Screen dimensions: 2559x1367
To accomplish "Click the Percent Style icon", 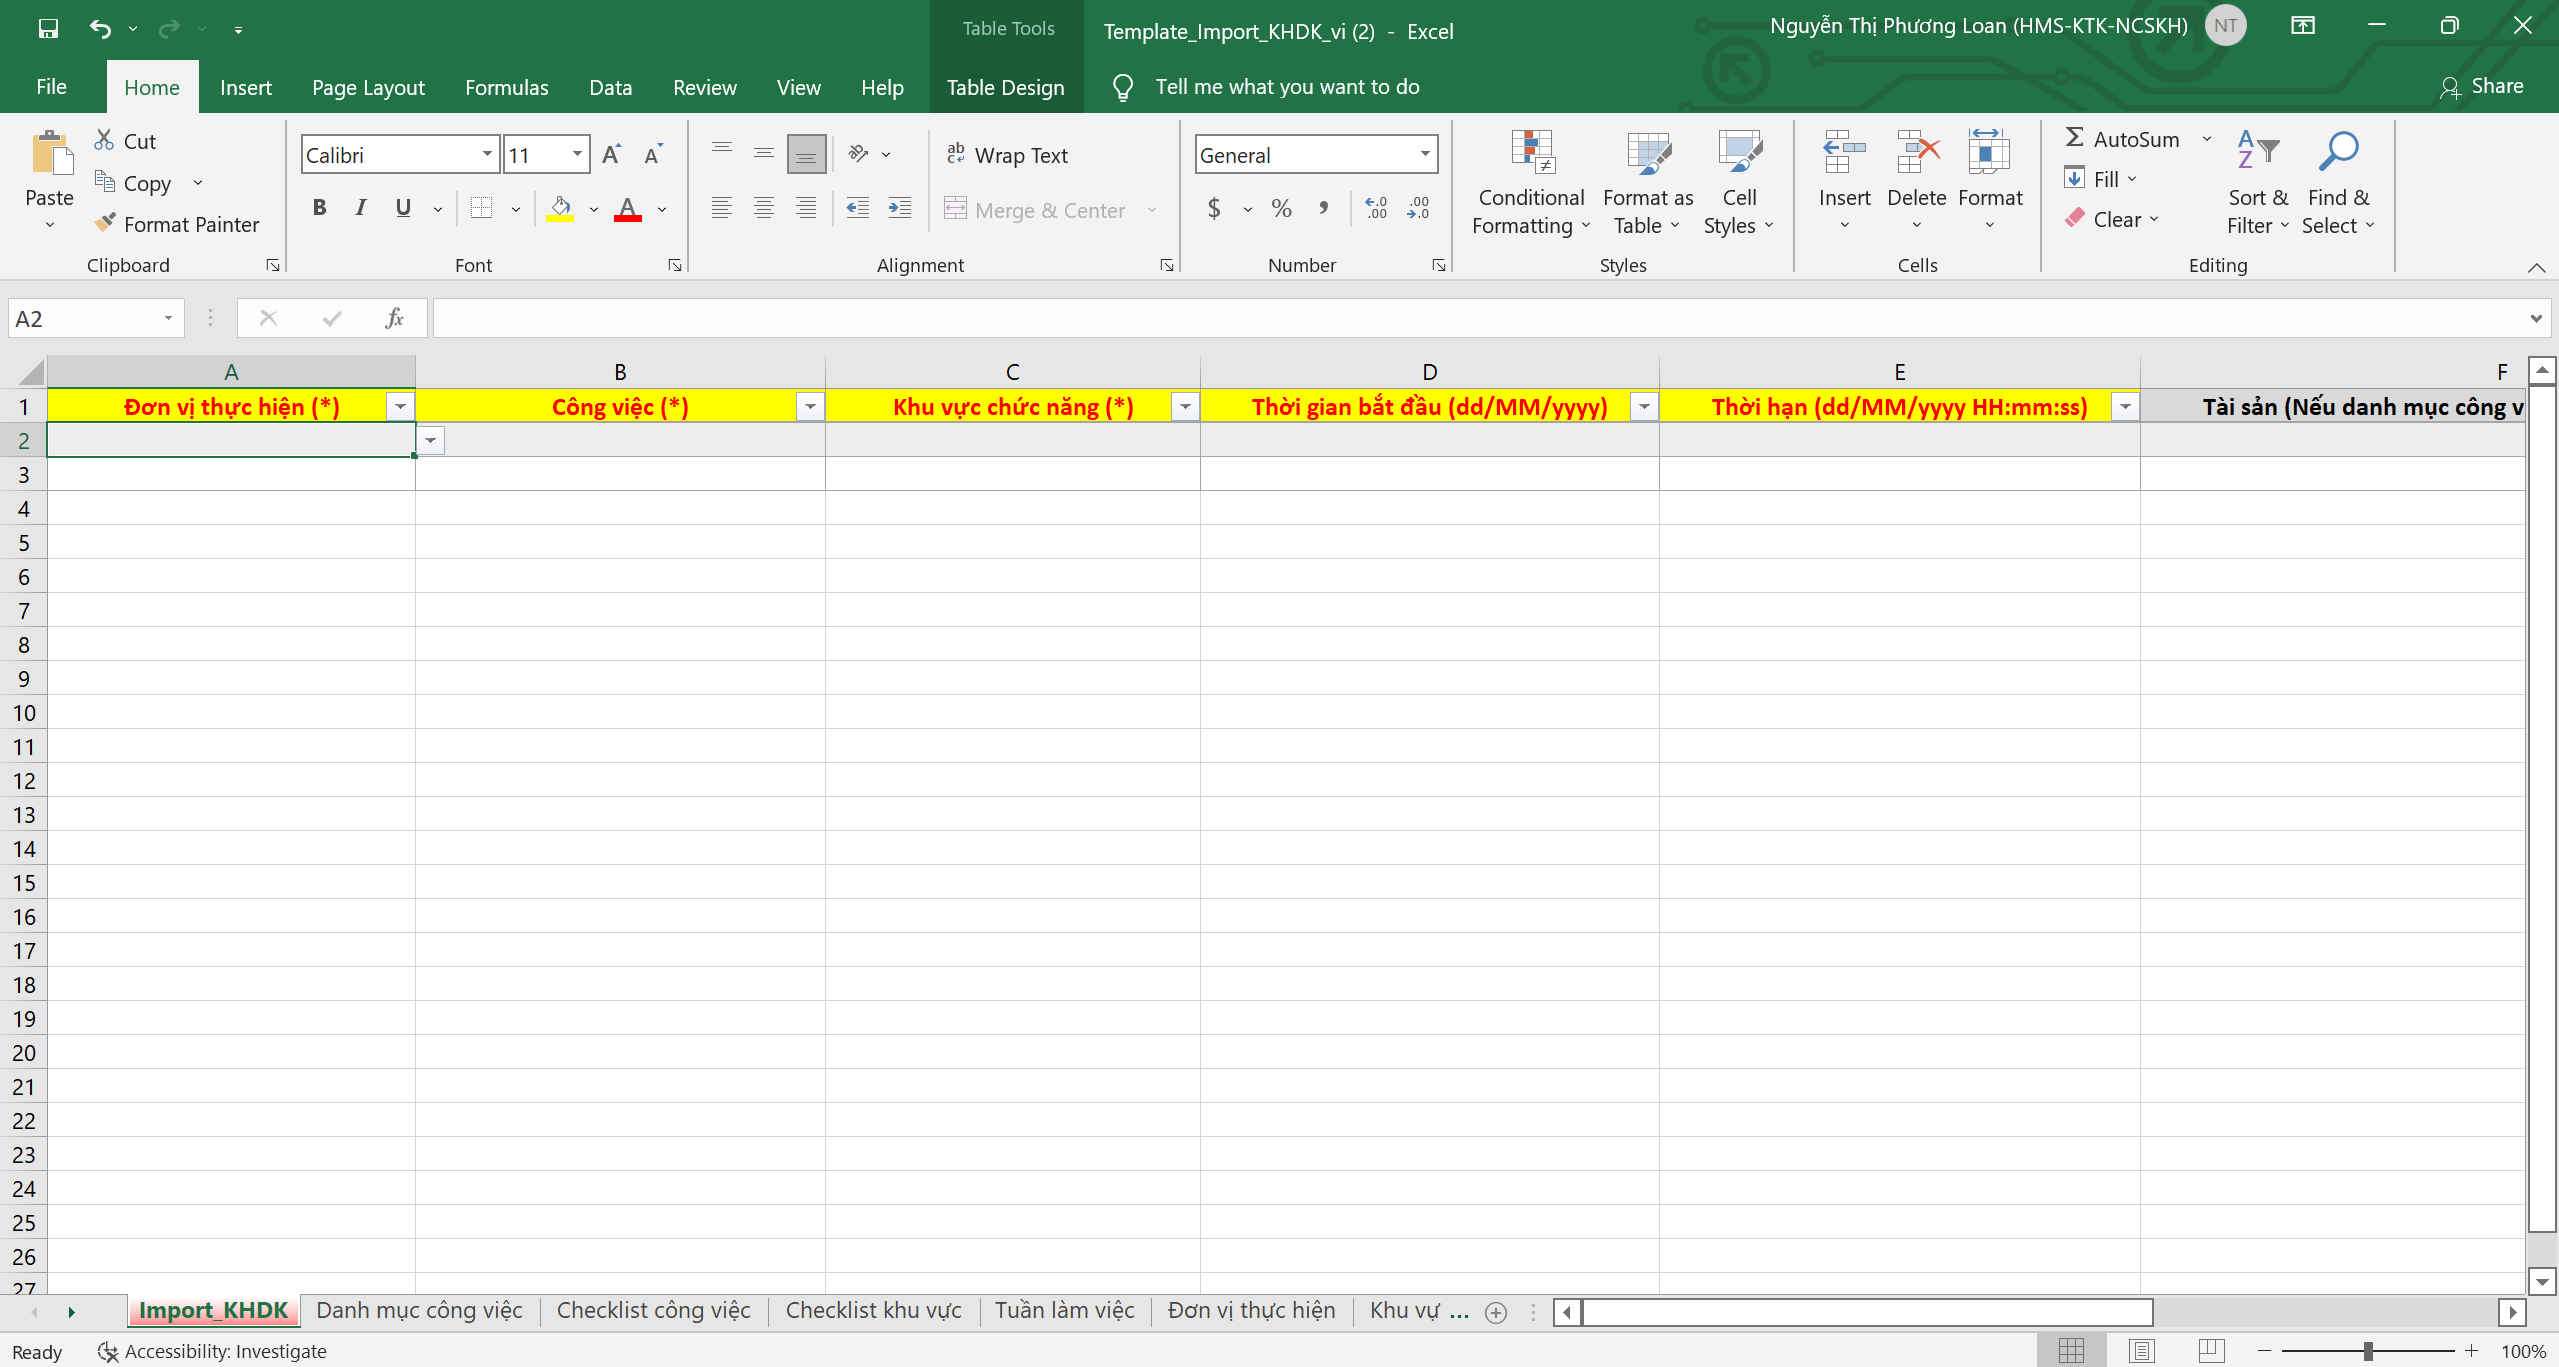I will tap(1281, 209).
